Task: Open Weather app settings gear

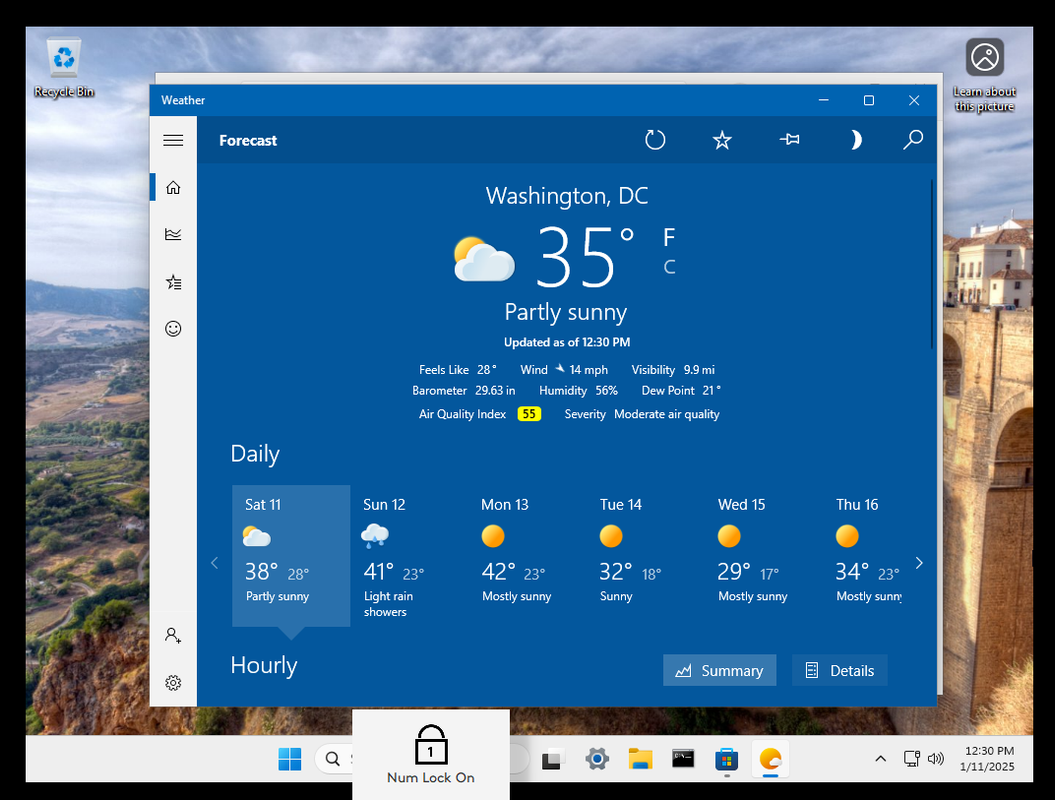Action: coord(173,683)
